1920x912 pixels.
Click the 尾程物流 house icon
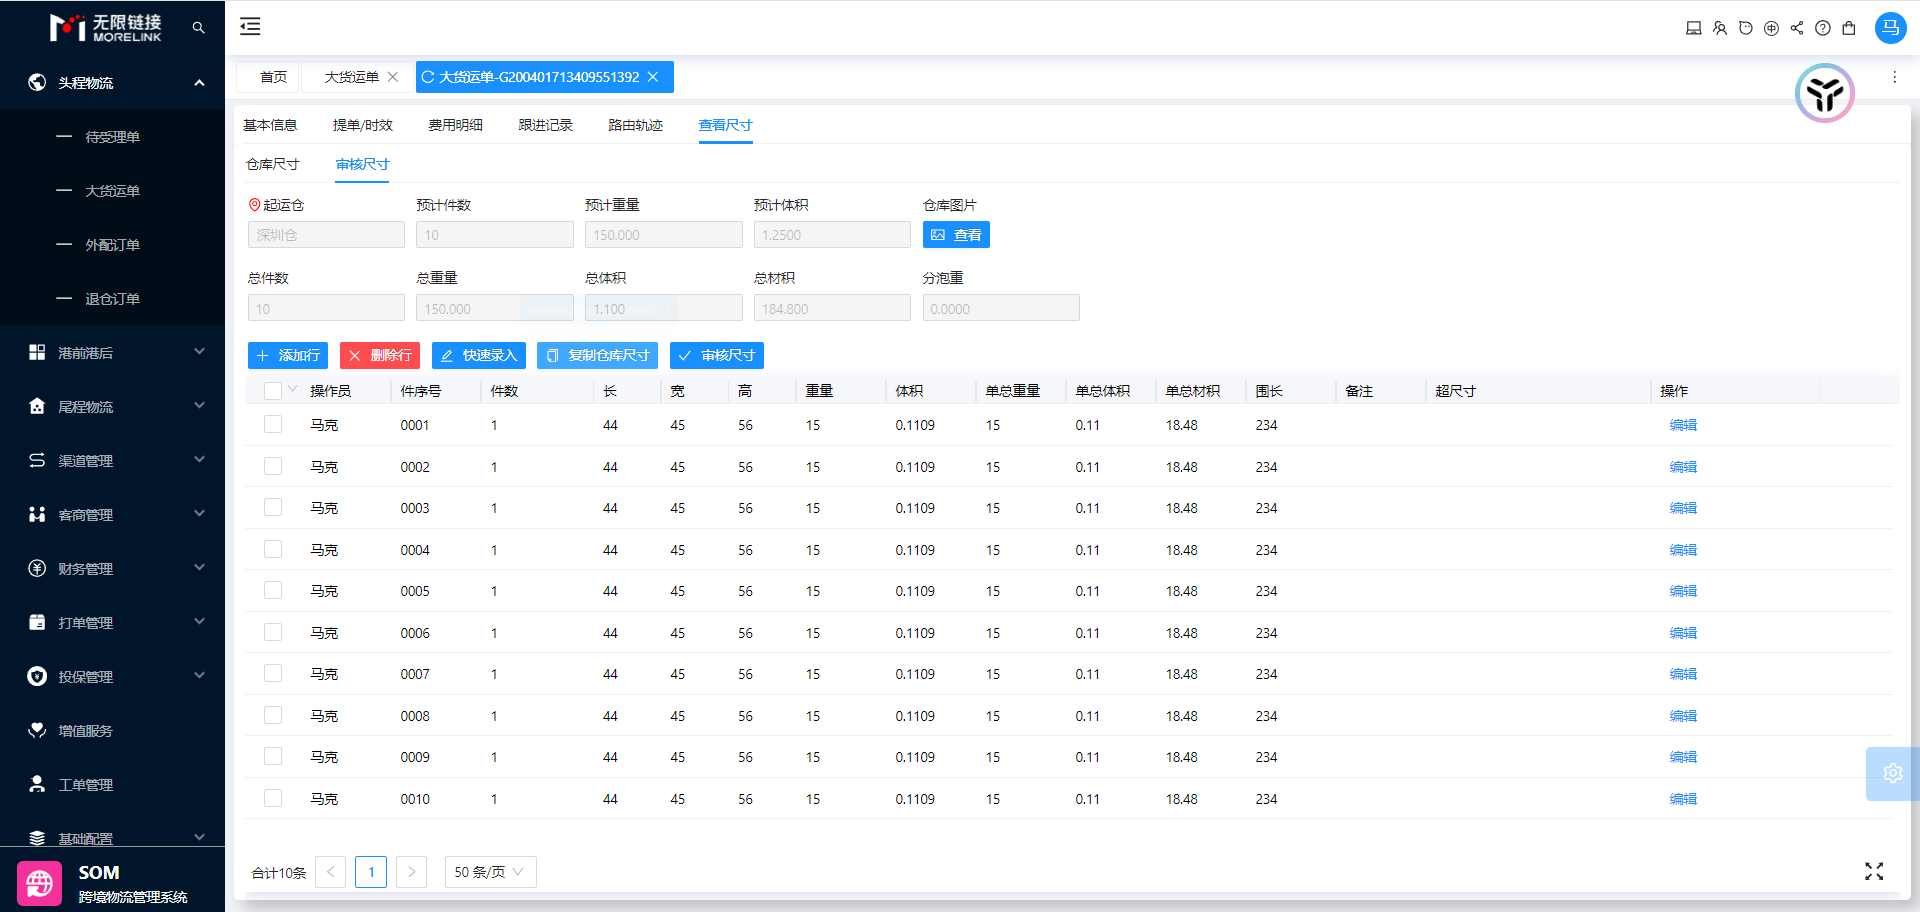point(37,406)
